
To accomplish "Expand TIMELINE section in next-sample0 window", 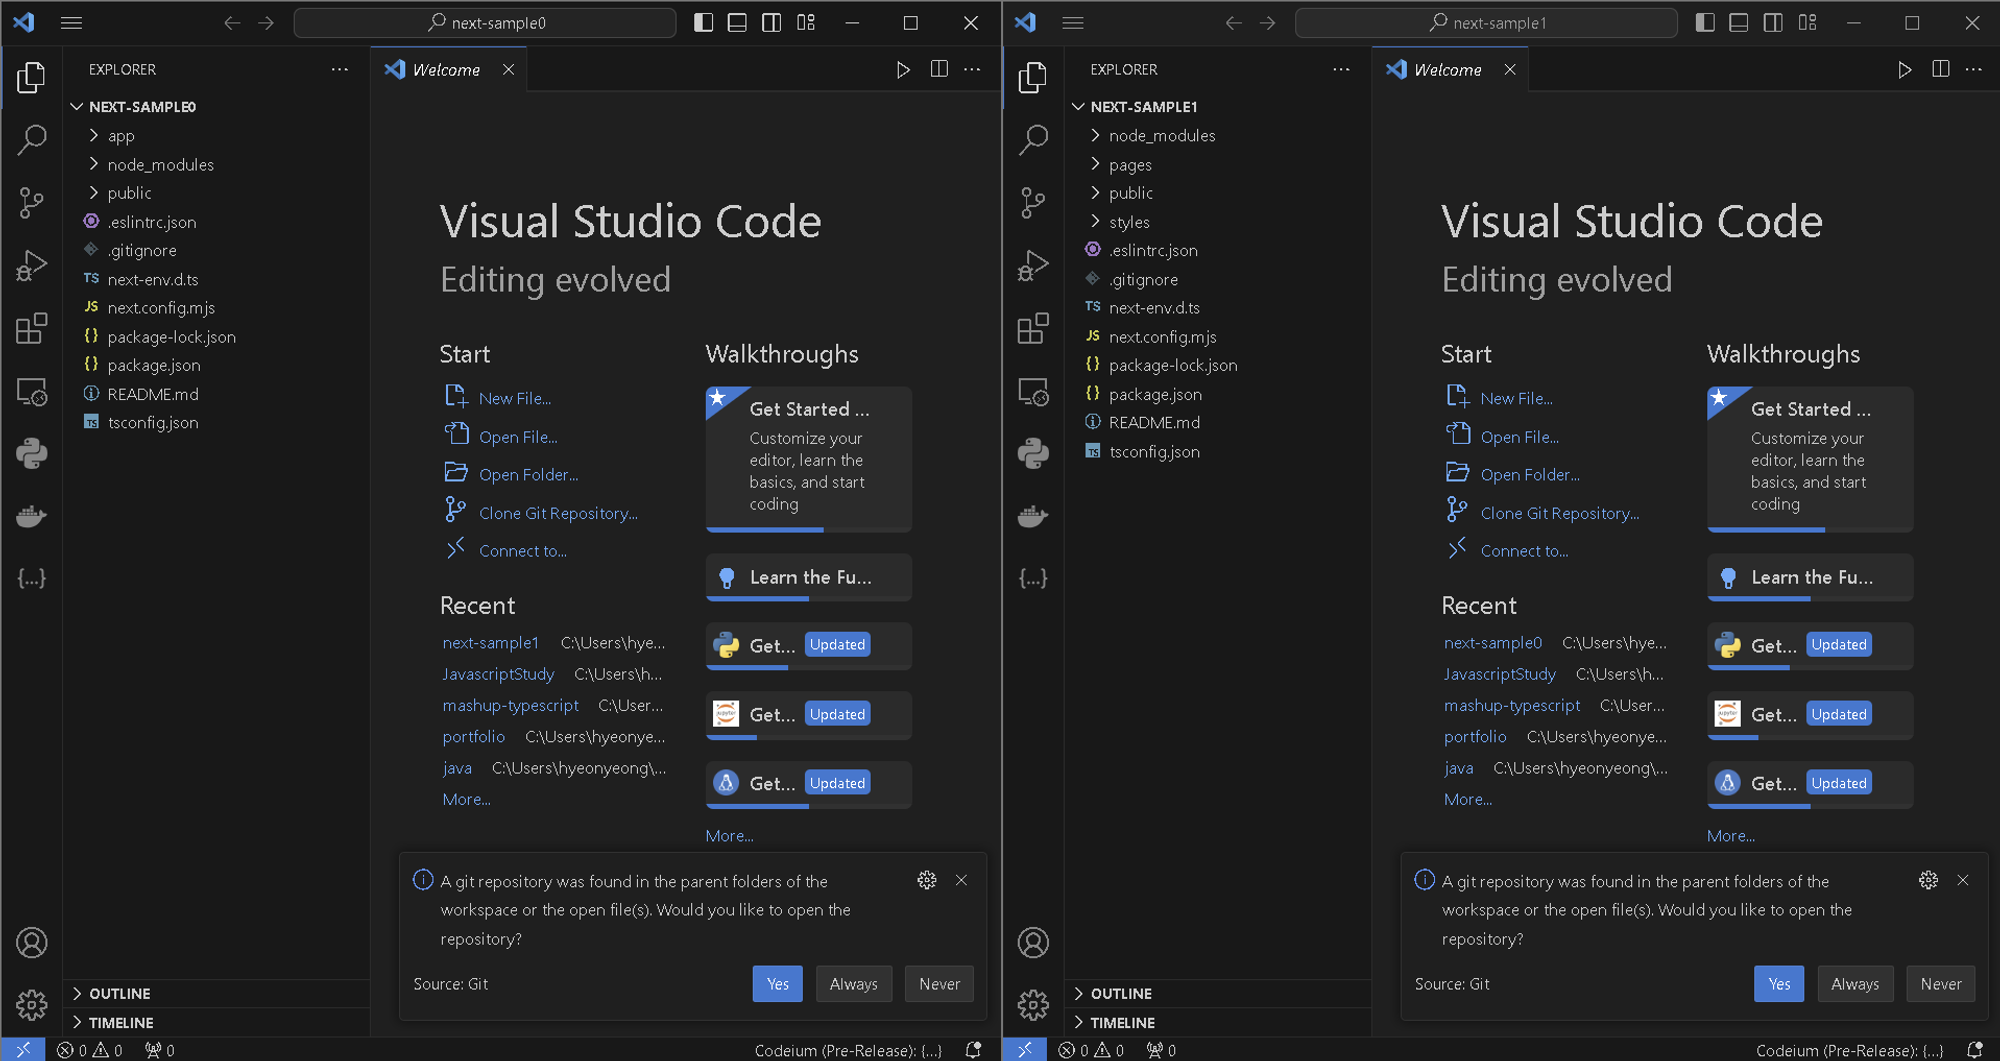I will (216, 1022).
